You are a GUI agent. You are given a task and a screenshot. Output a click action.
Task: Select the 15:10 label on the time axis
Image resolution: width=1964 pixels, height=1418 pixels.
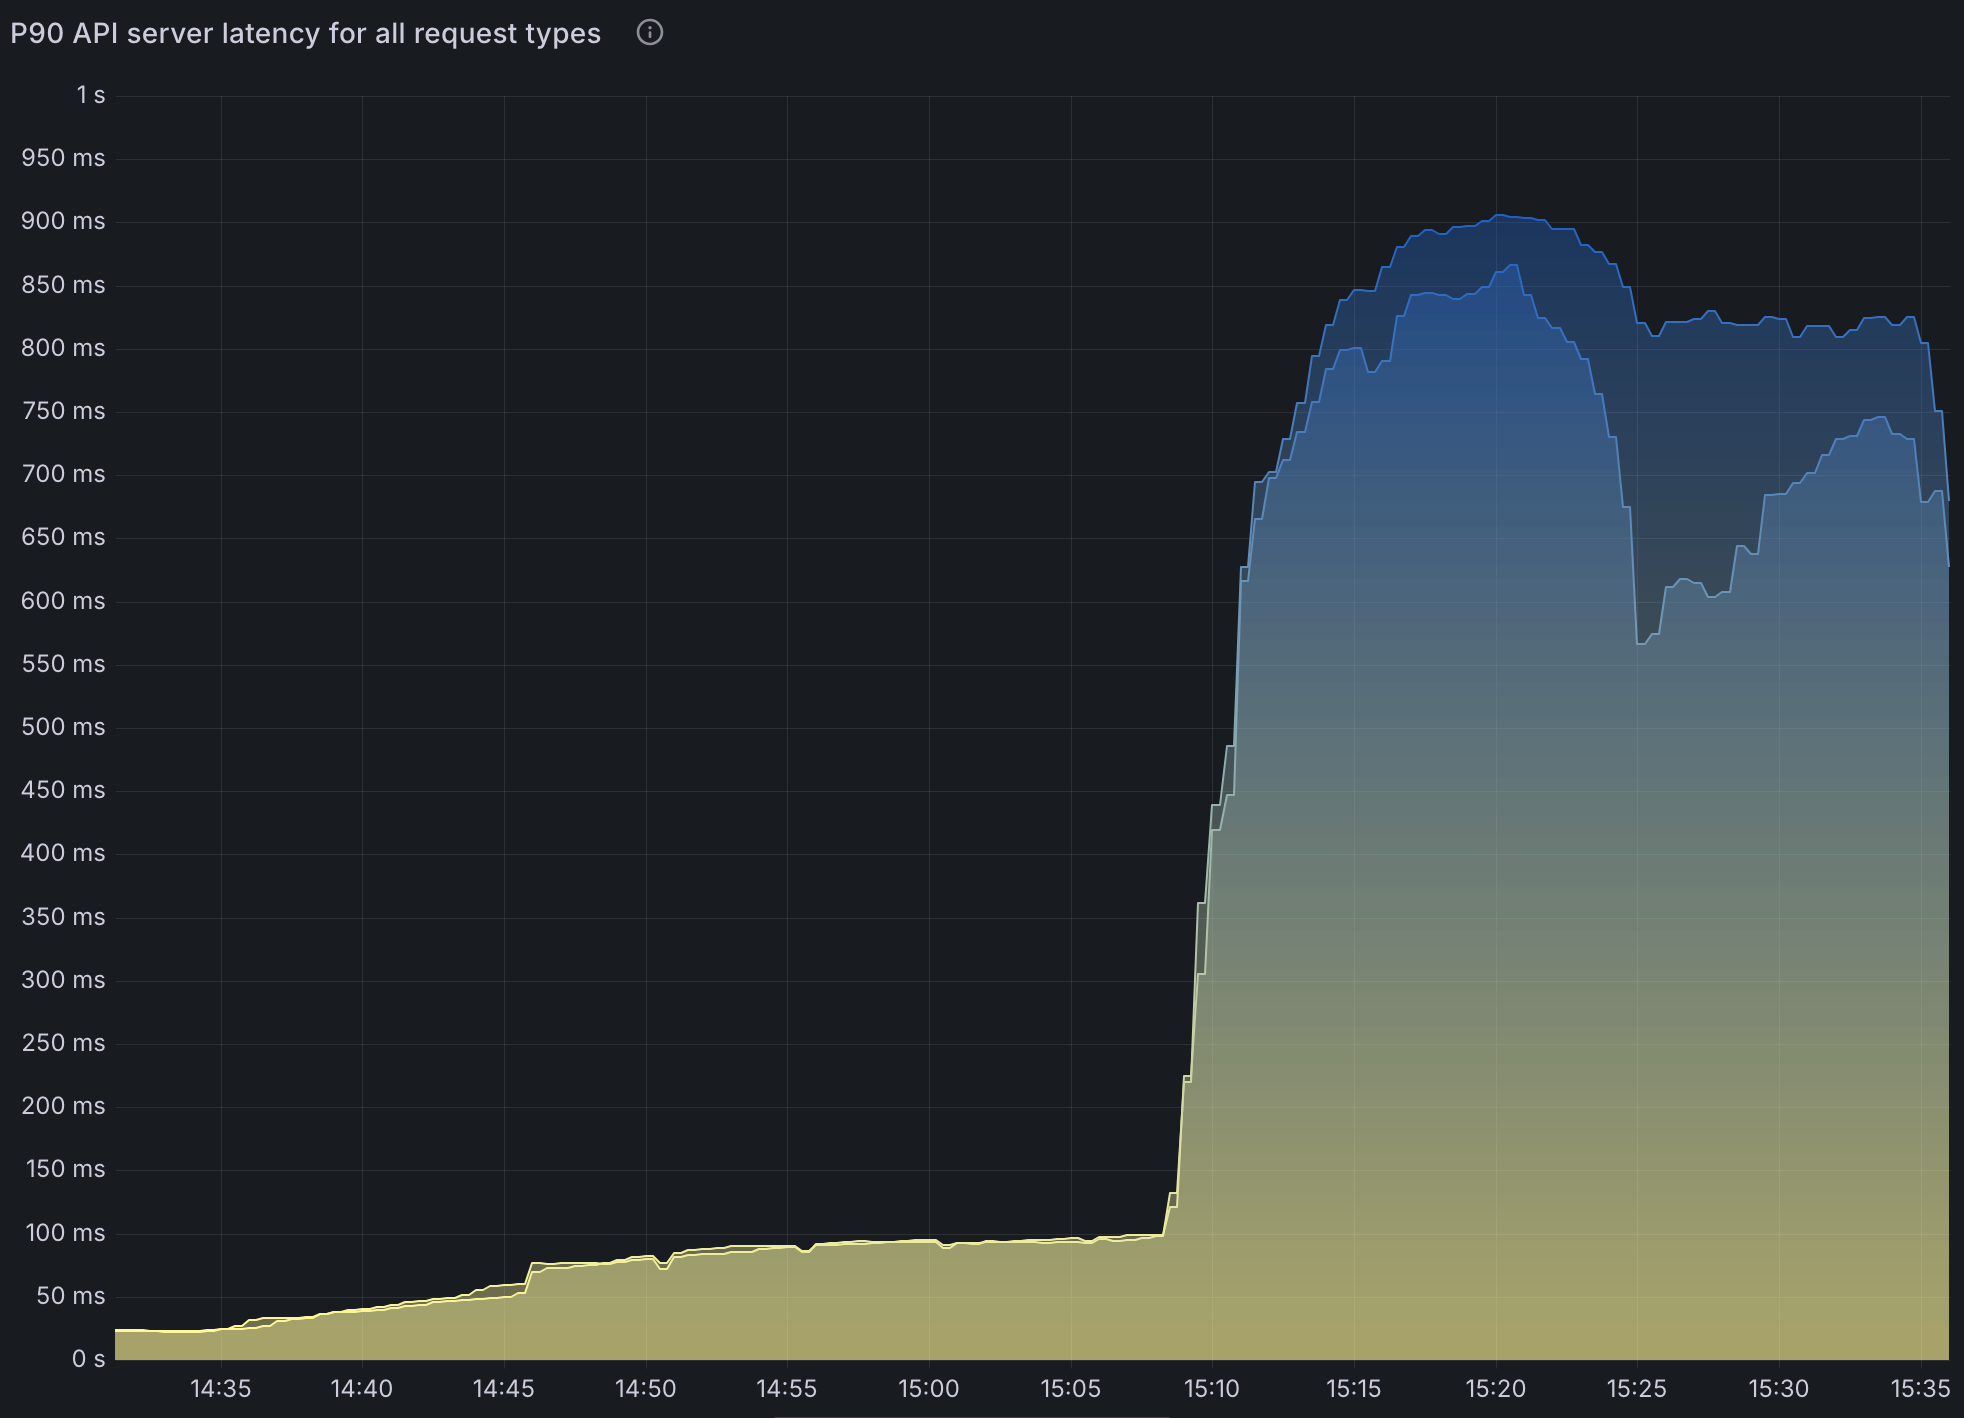[x=1212, y=1389]
